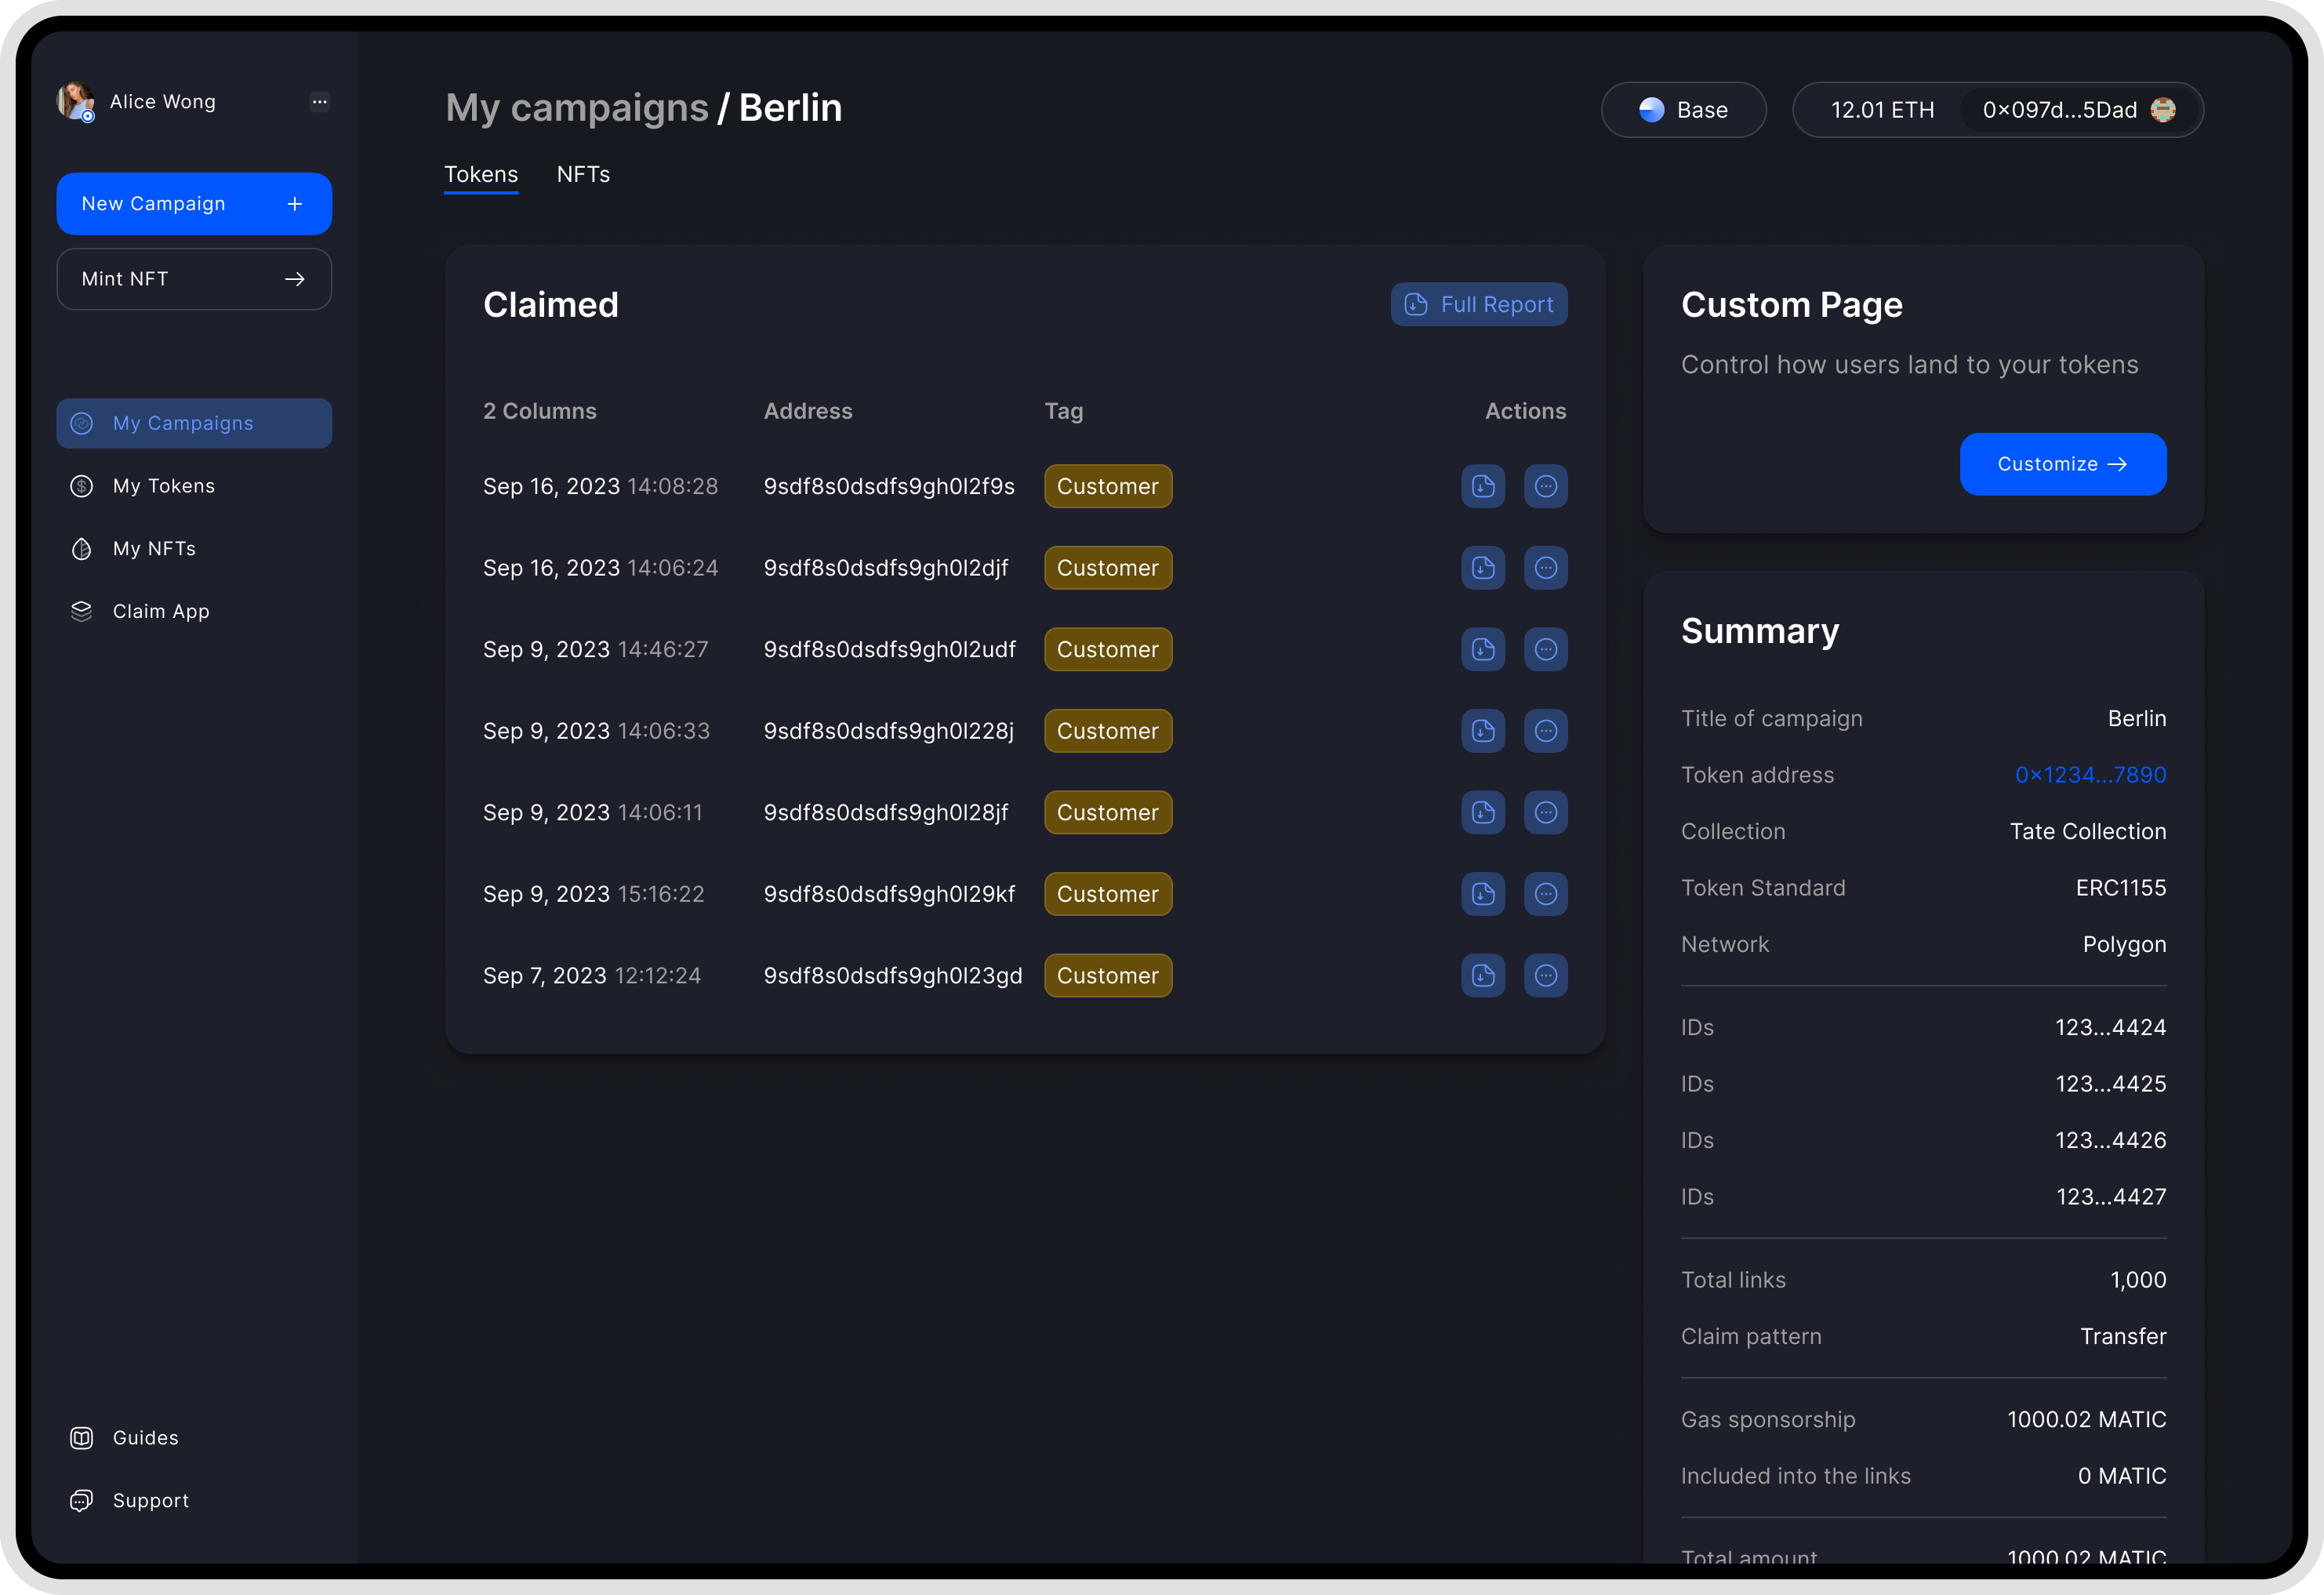The width and height of the screenshot is (2324, 1595).
Task: Click the Address column header
Action: [x=808, y=411]
